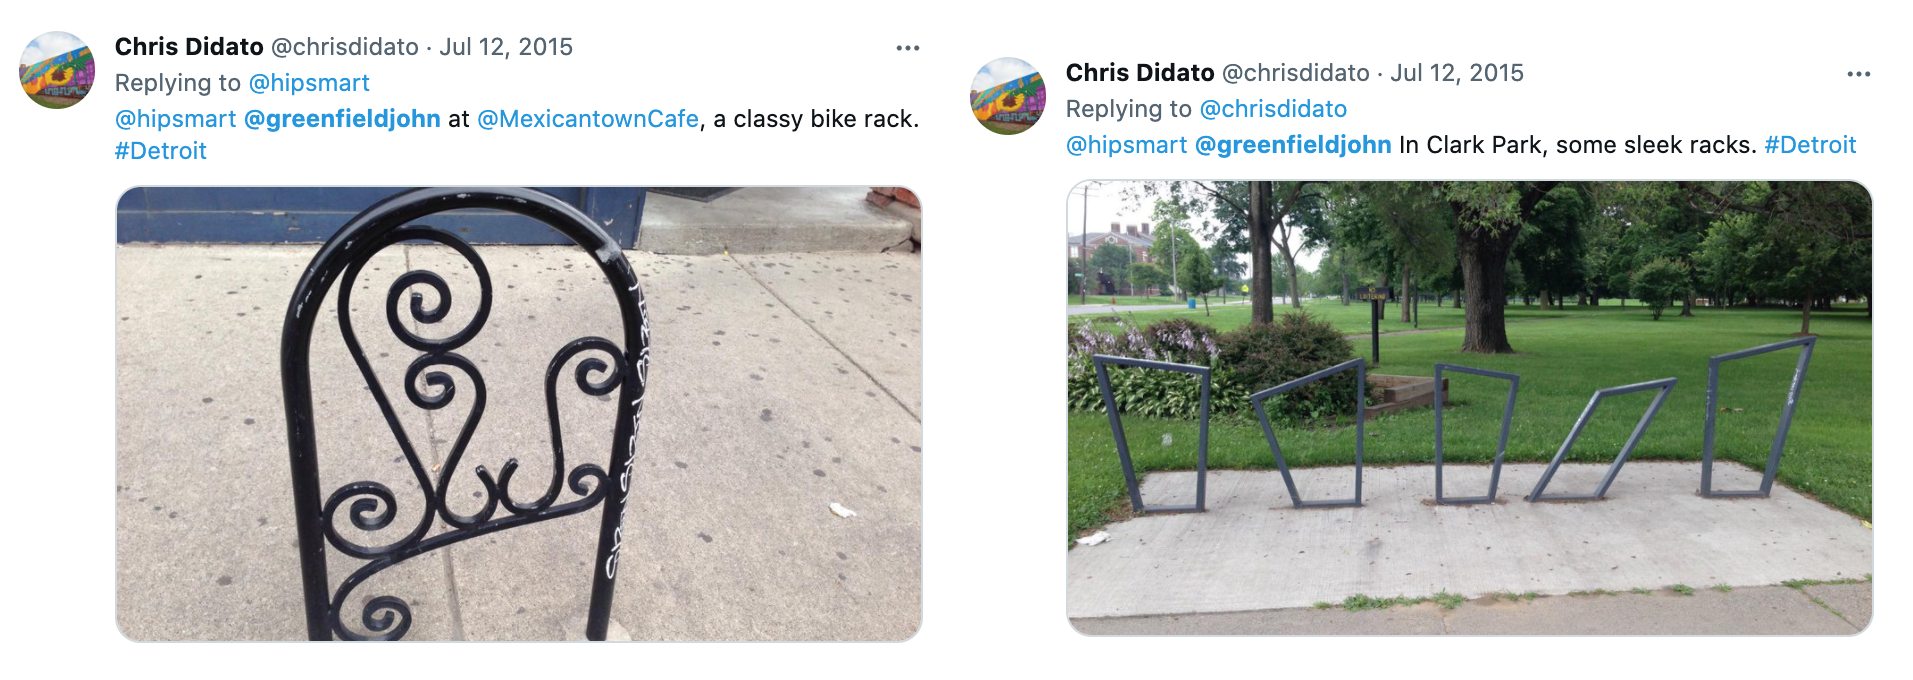Click the @hipsmart mention in left tweet body
Image resolution: width=1913 pixels, height=680 pixels.
tap(176, 119)
